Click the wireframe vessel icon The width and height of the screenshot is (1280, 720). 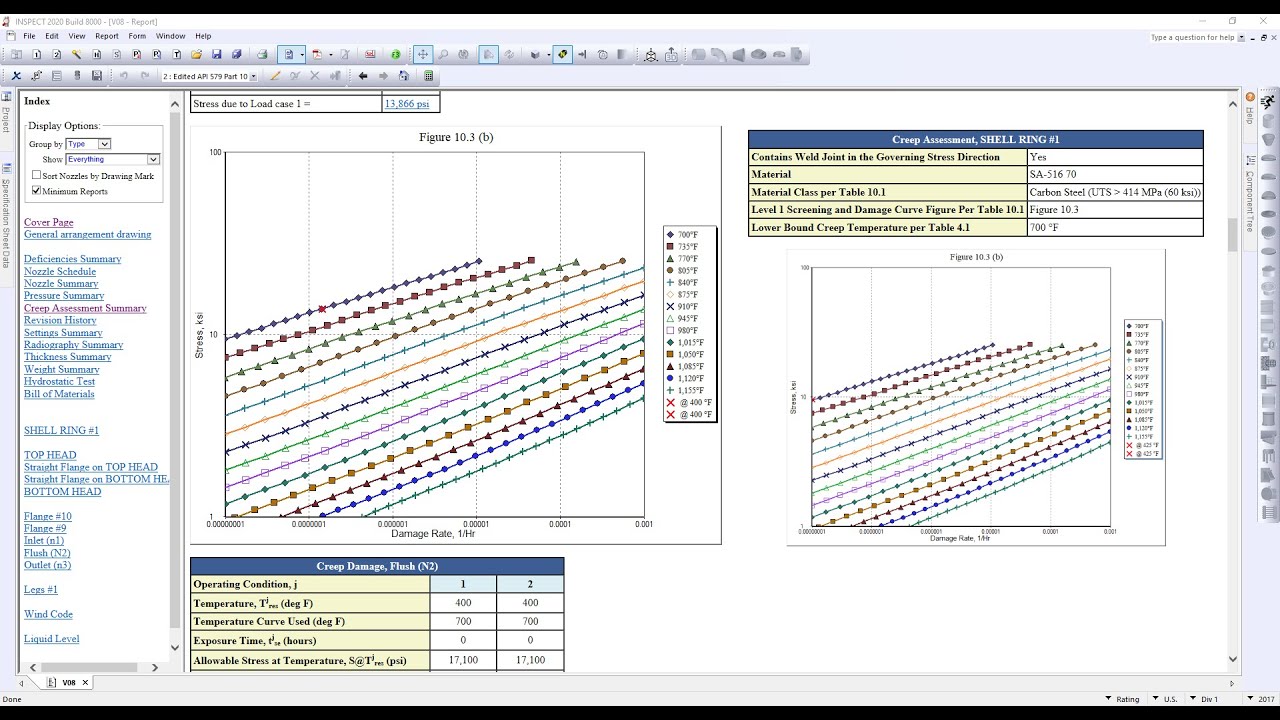click(651, 54)
